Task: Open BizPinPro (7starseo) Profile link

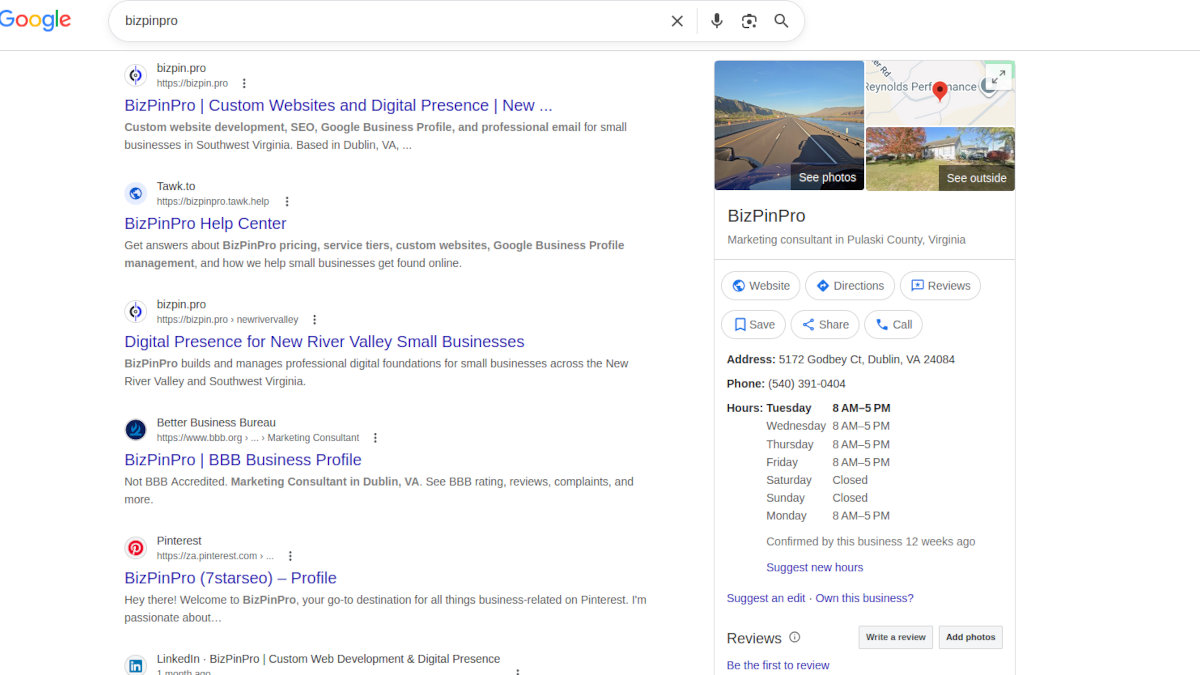Action: point(230,577)
